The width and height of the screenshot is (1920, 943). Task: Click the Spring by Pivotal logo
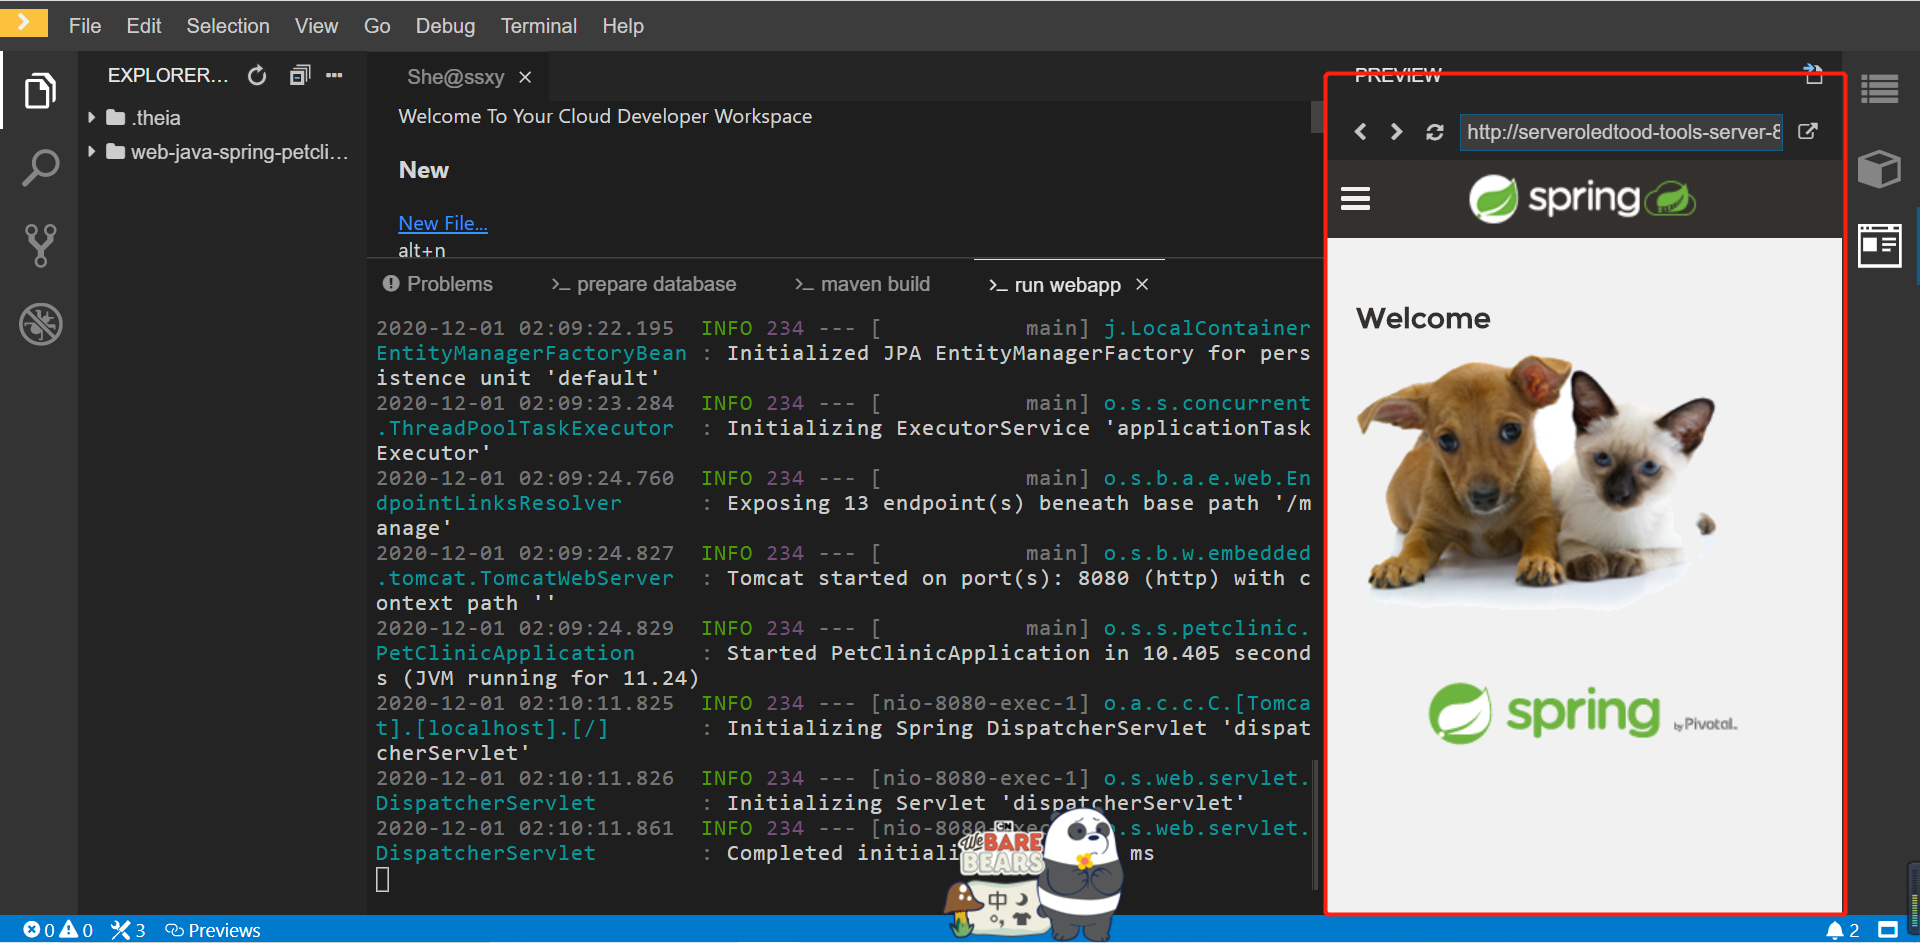[x=1583, y=713]
